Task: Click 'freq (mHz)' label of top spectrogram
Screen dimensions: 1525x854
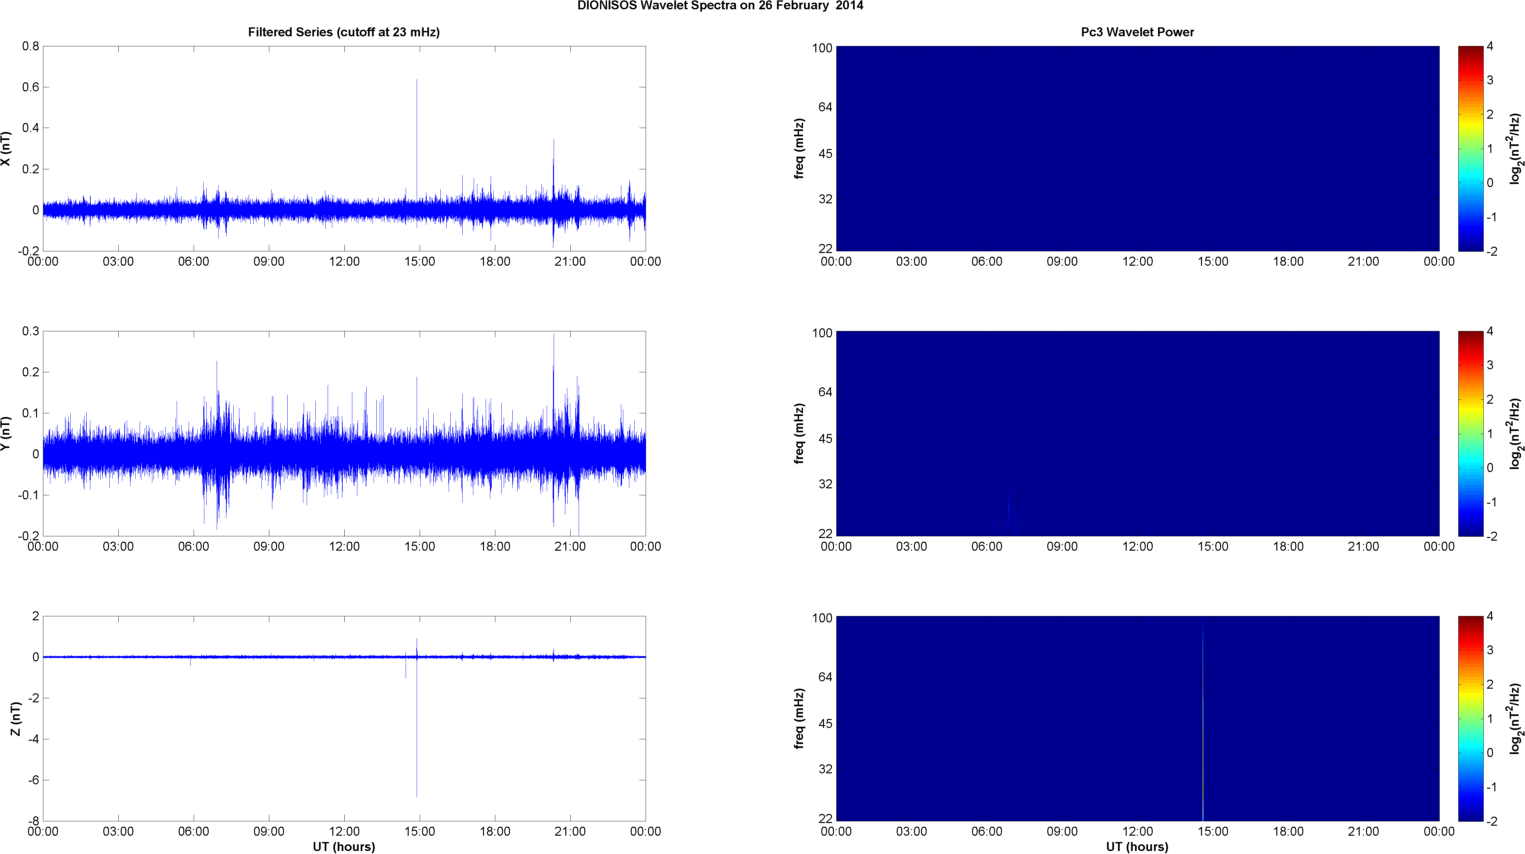Action: (x=799, y=149)
